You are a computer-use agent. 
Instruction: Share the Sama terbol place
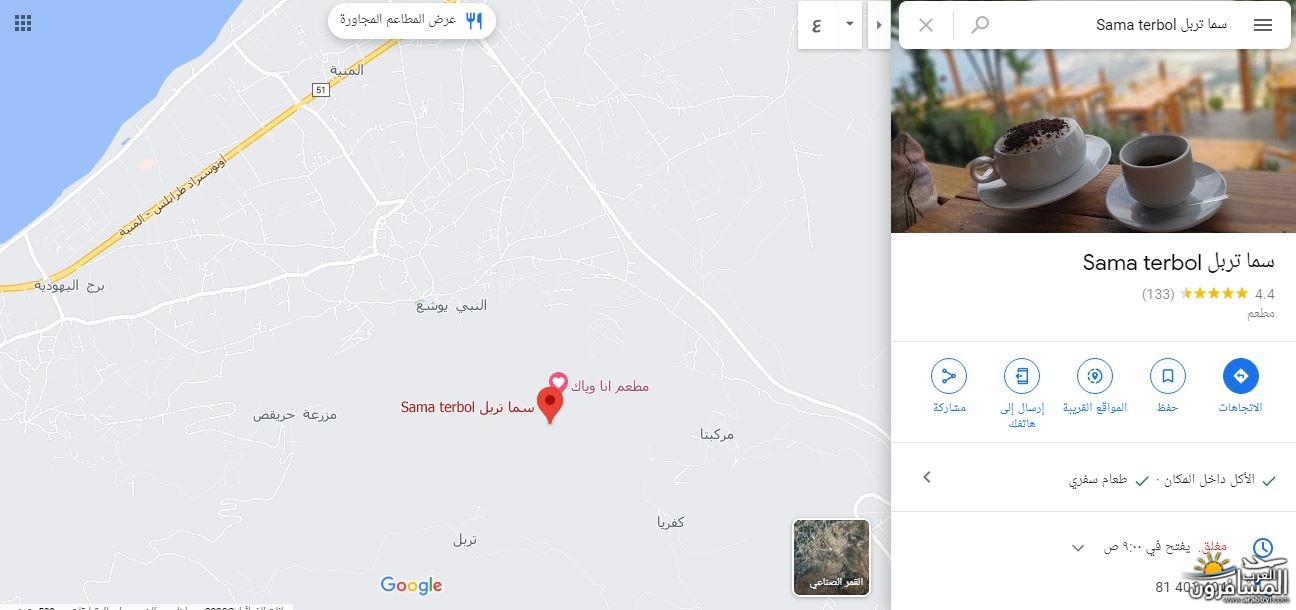[x=948, y=376]
